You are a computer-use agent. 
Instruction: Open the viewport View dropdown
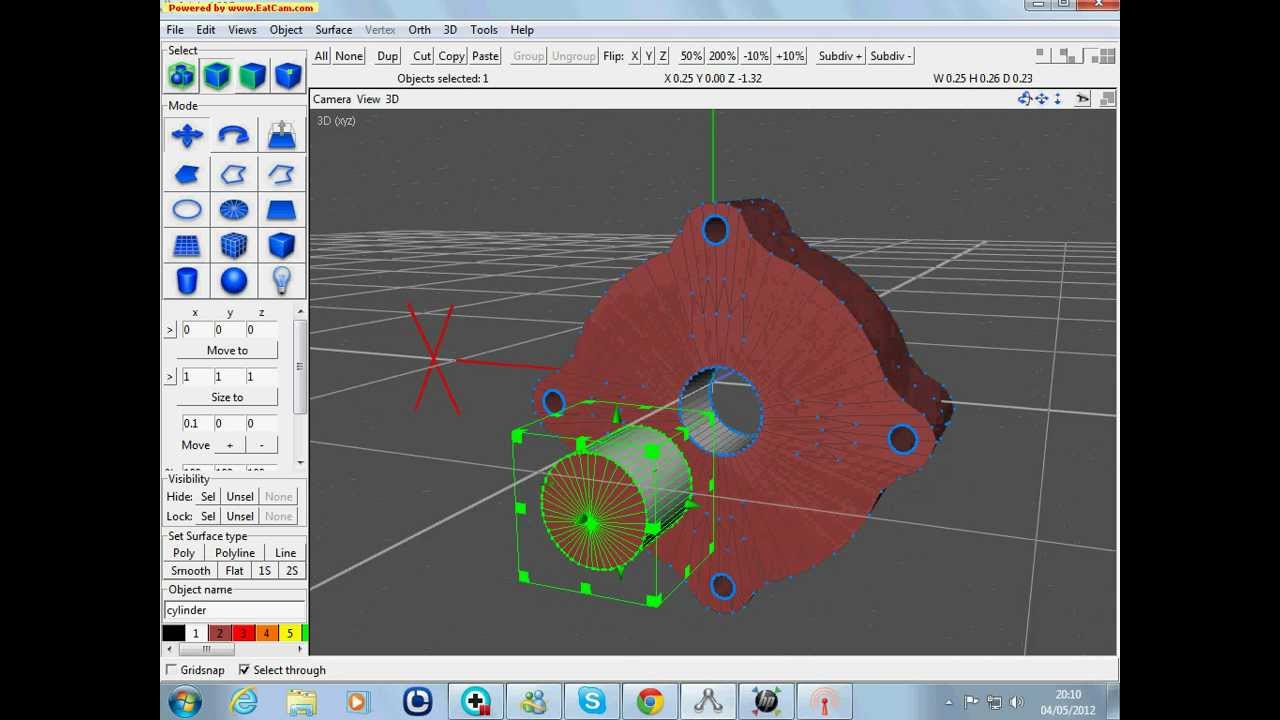[x=368, y=99]
